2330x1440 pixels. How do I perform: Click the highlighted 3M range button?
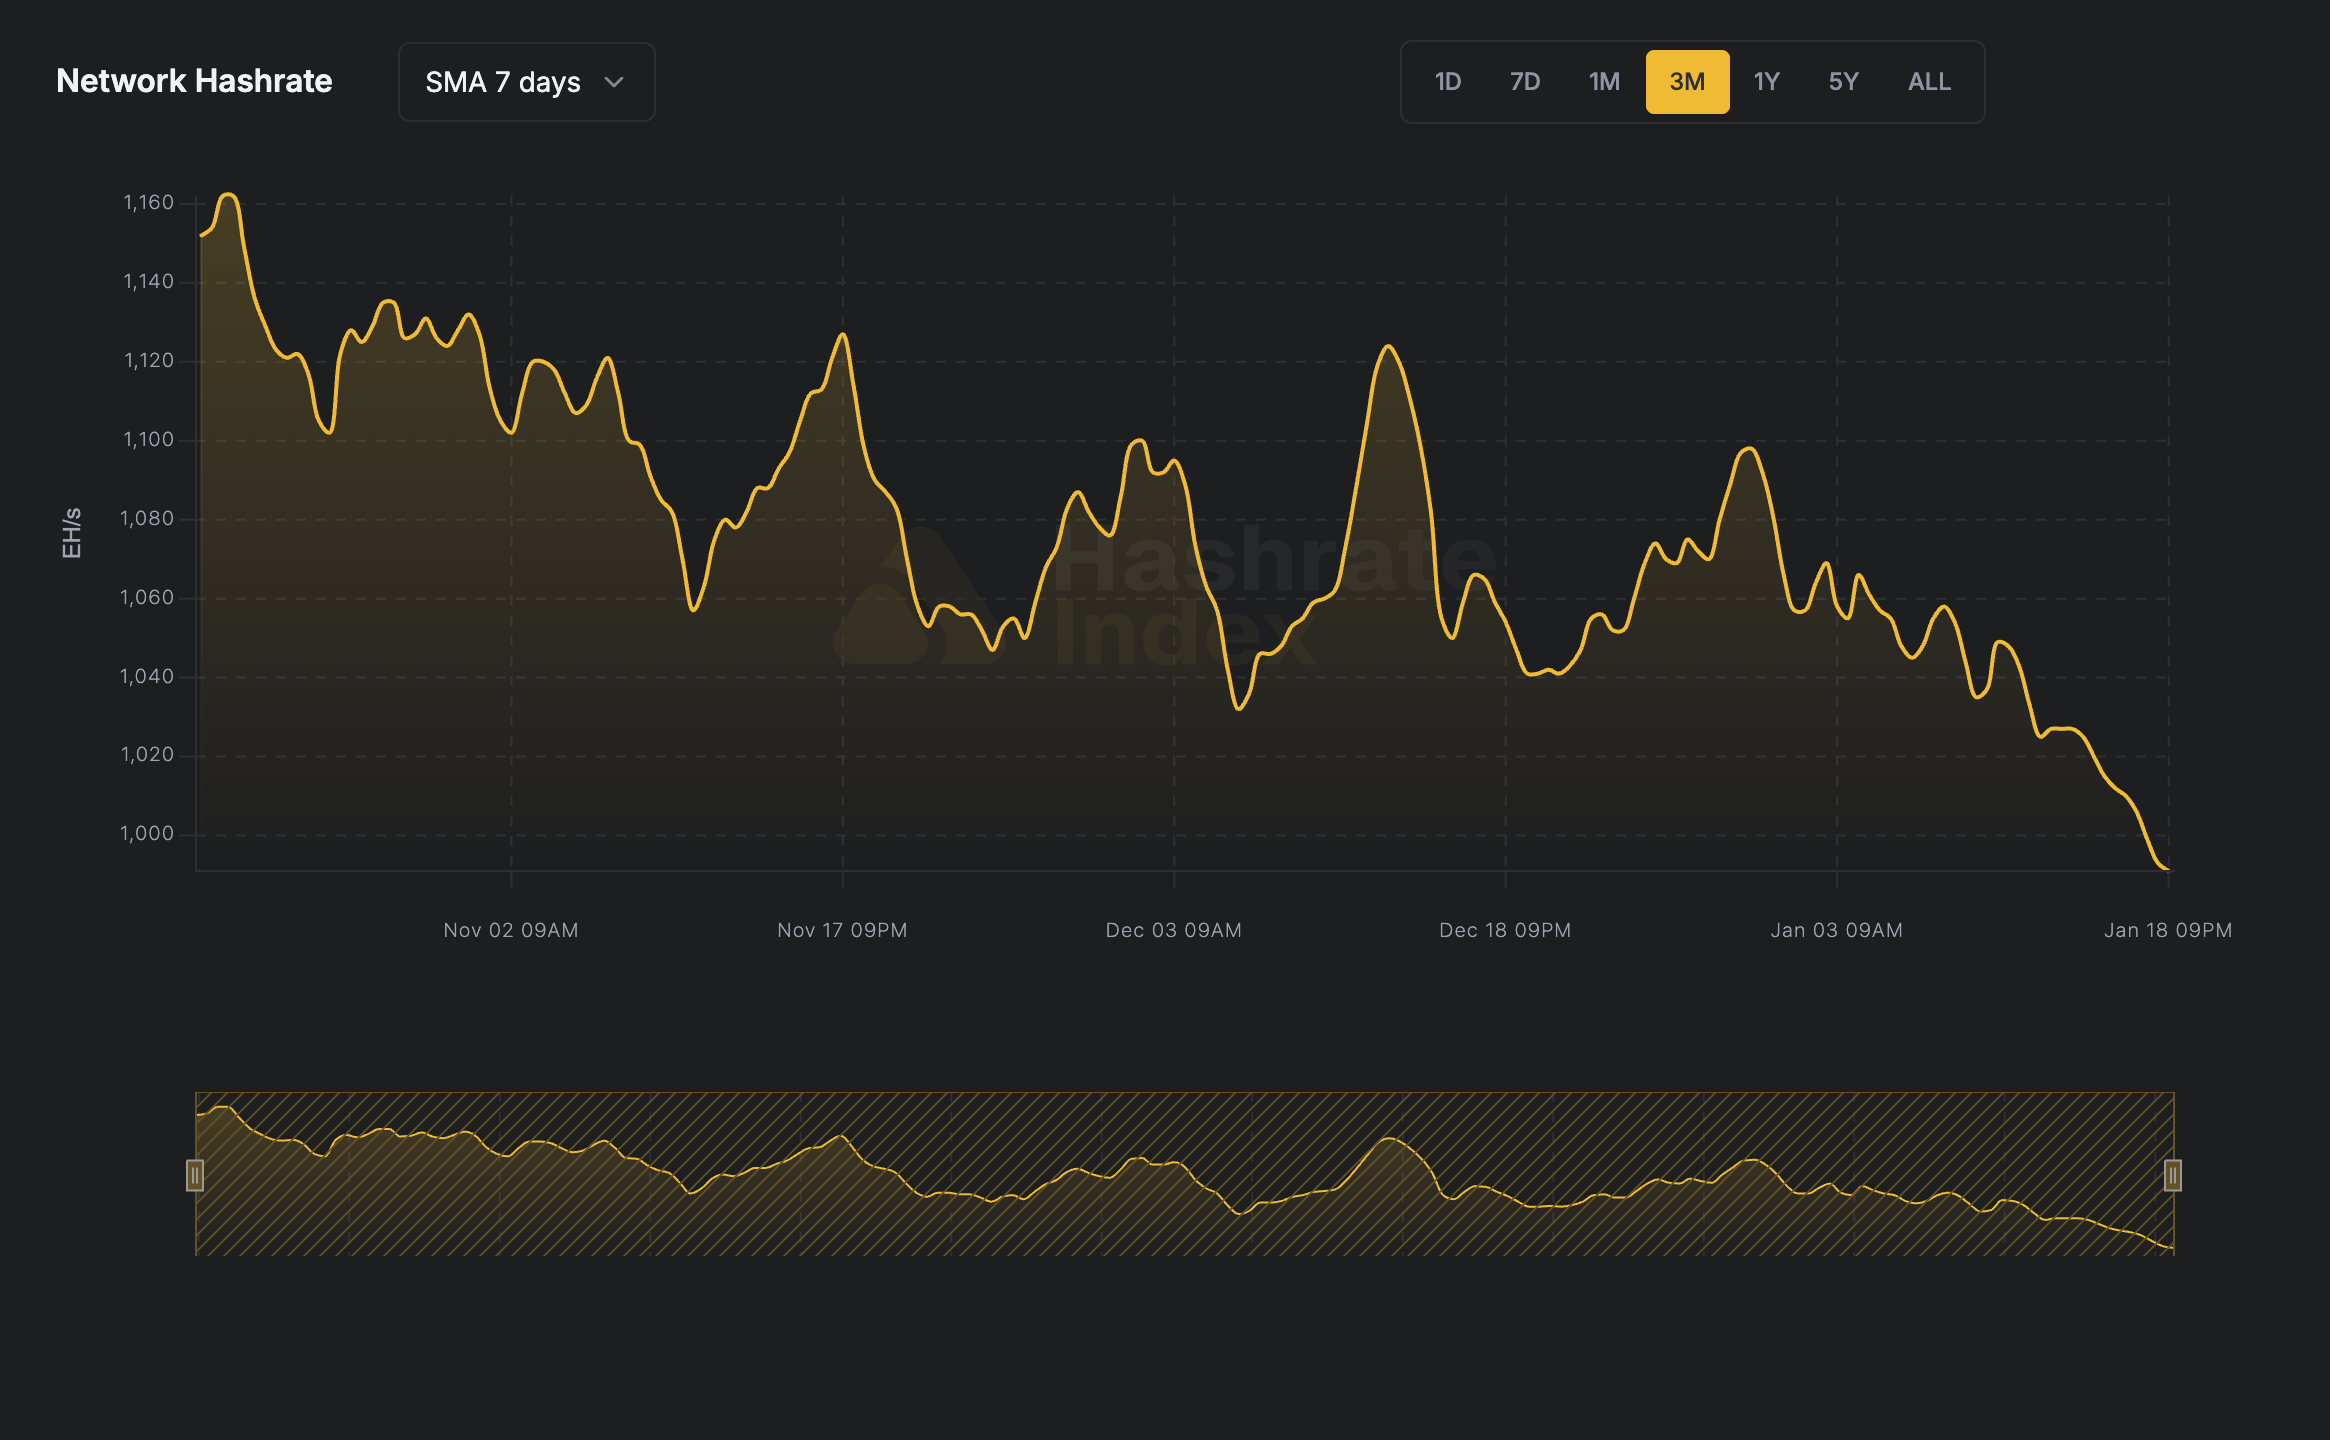coord(1687,82)
